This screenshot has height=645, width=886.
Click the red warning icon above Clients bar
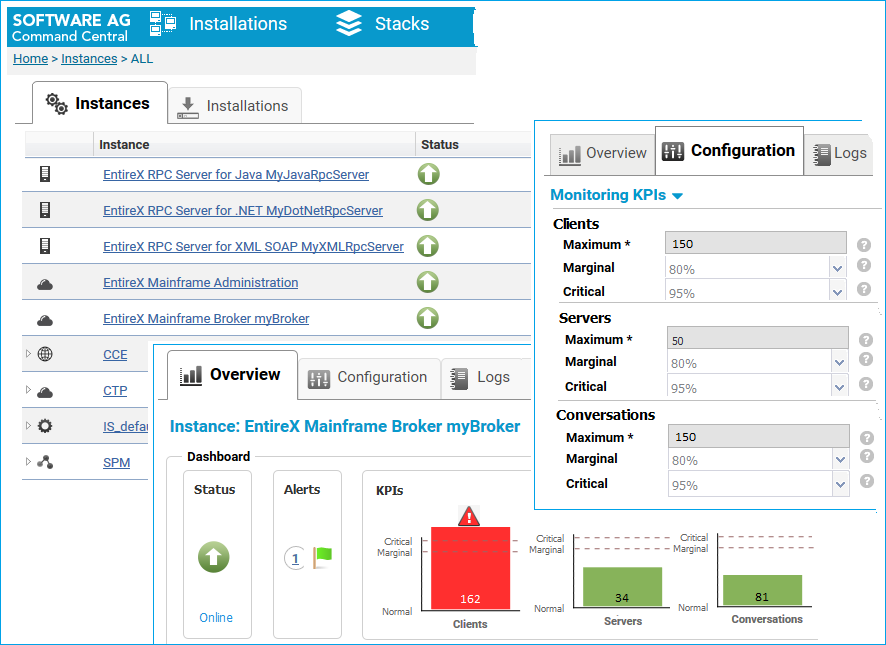coord(468,516)
